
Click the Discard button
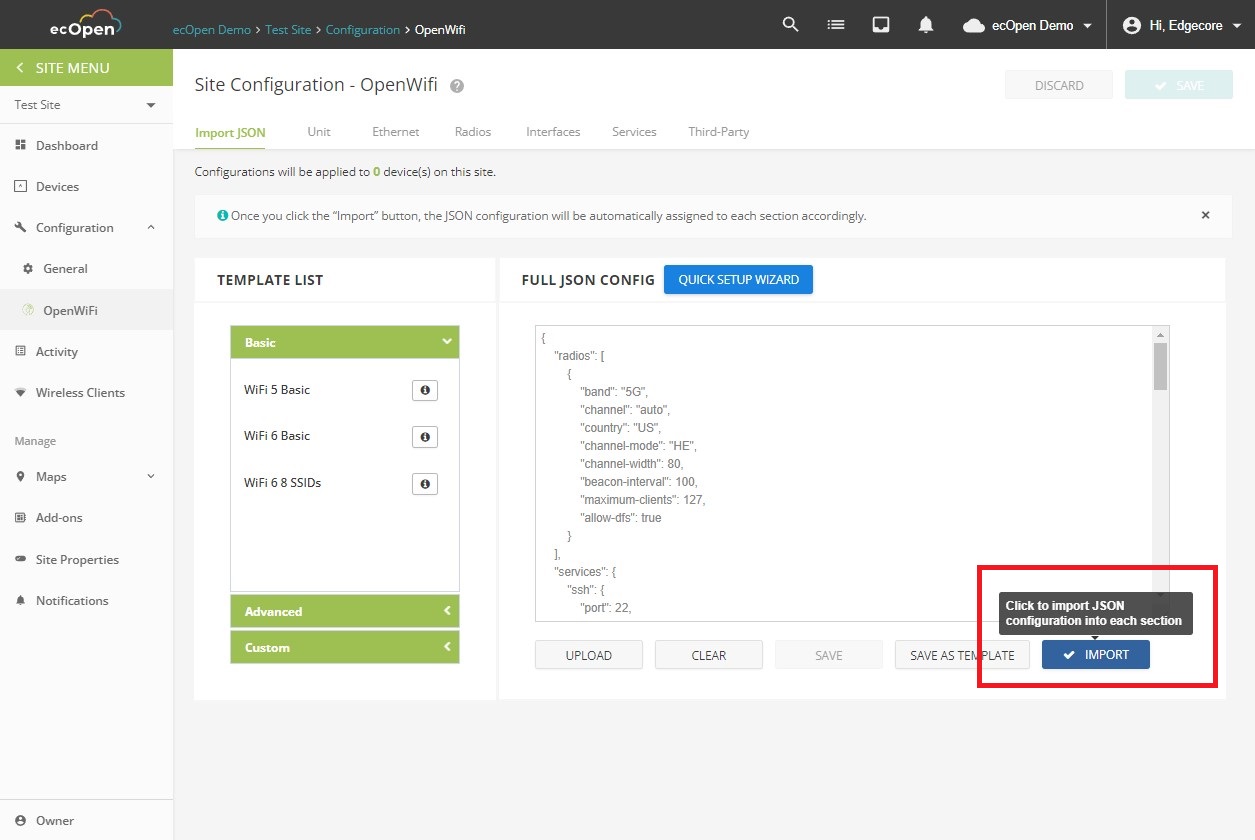point(1059,85)
